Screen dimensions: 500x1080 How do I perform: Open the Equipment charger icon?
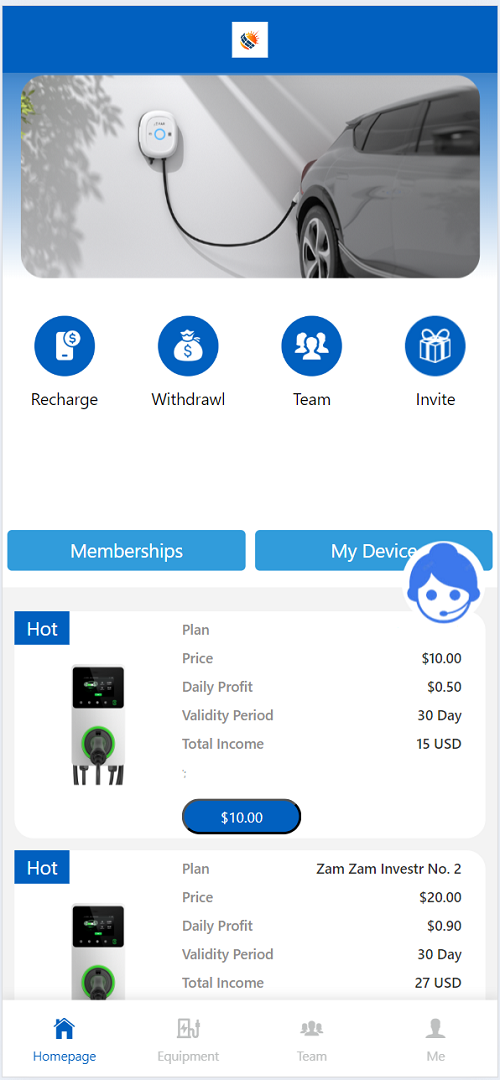coord(188,1029)
